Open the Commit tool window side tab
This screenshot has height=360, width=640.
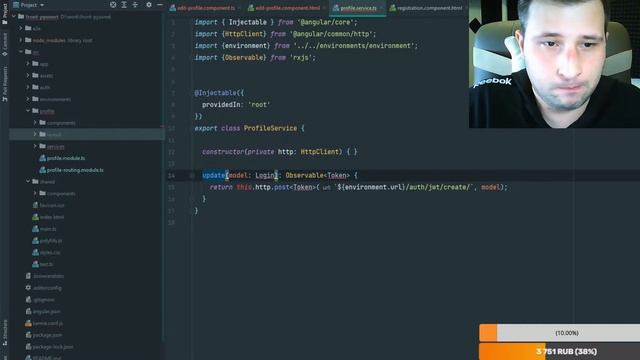[4, 44]
